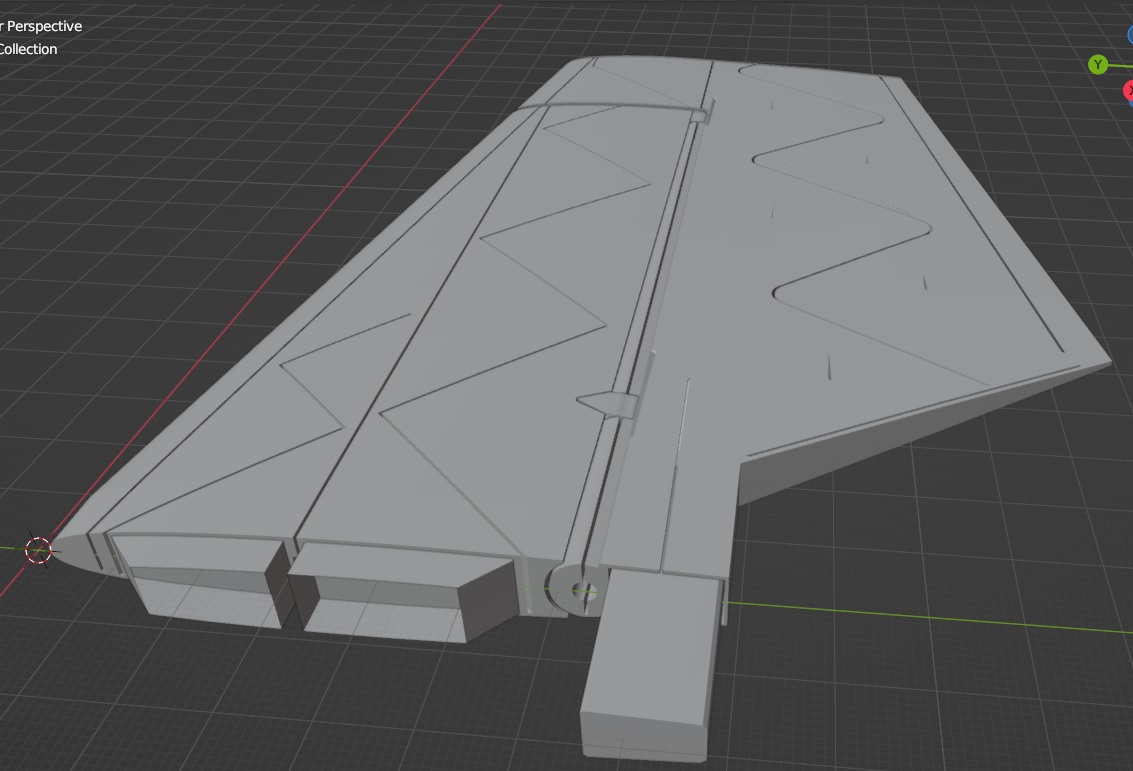Click the blue Z axis gizmo ball
The height and width of the screenshot is (771, 1133).
point(1129,35)
